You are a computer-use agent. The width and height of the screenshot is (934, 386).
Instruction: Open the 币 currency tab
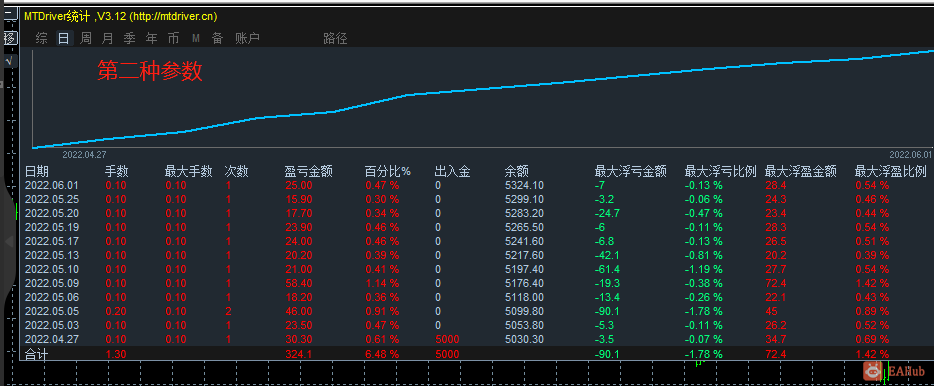[173, 39]
